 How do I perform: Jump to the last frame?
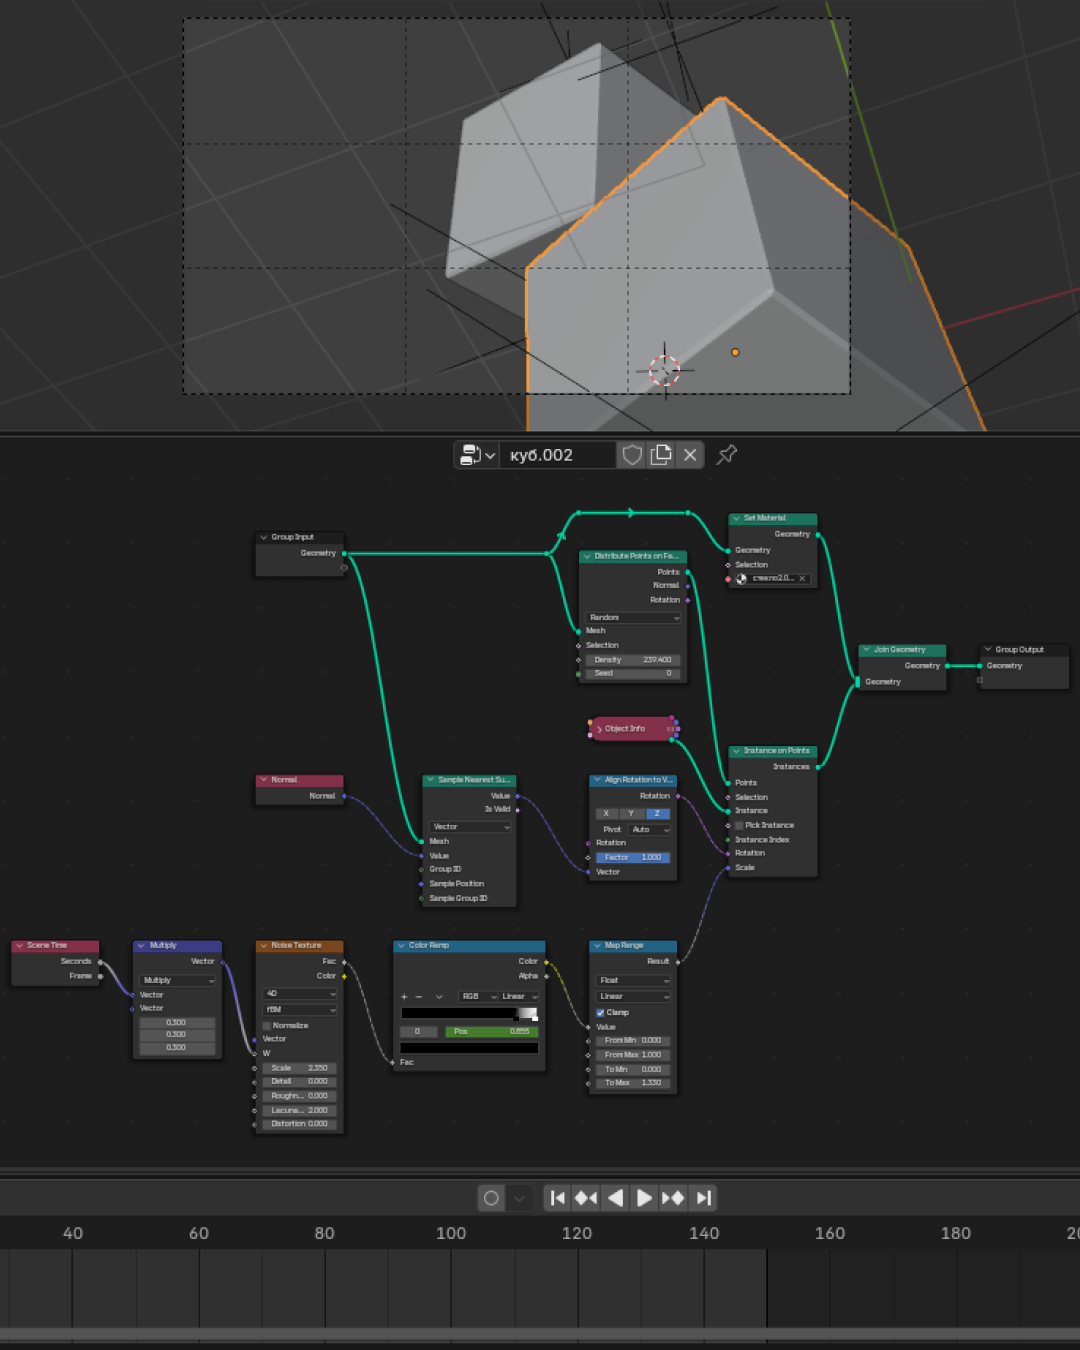(703, 1198)
